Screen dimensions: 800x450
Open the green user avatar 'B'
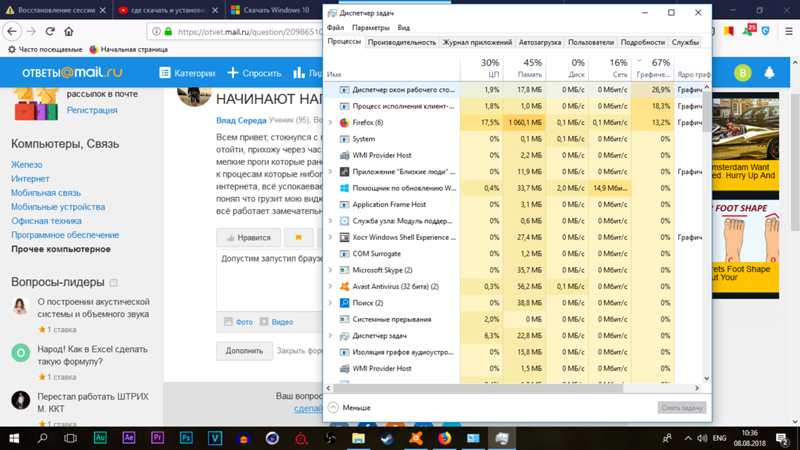[743, 73]
